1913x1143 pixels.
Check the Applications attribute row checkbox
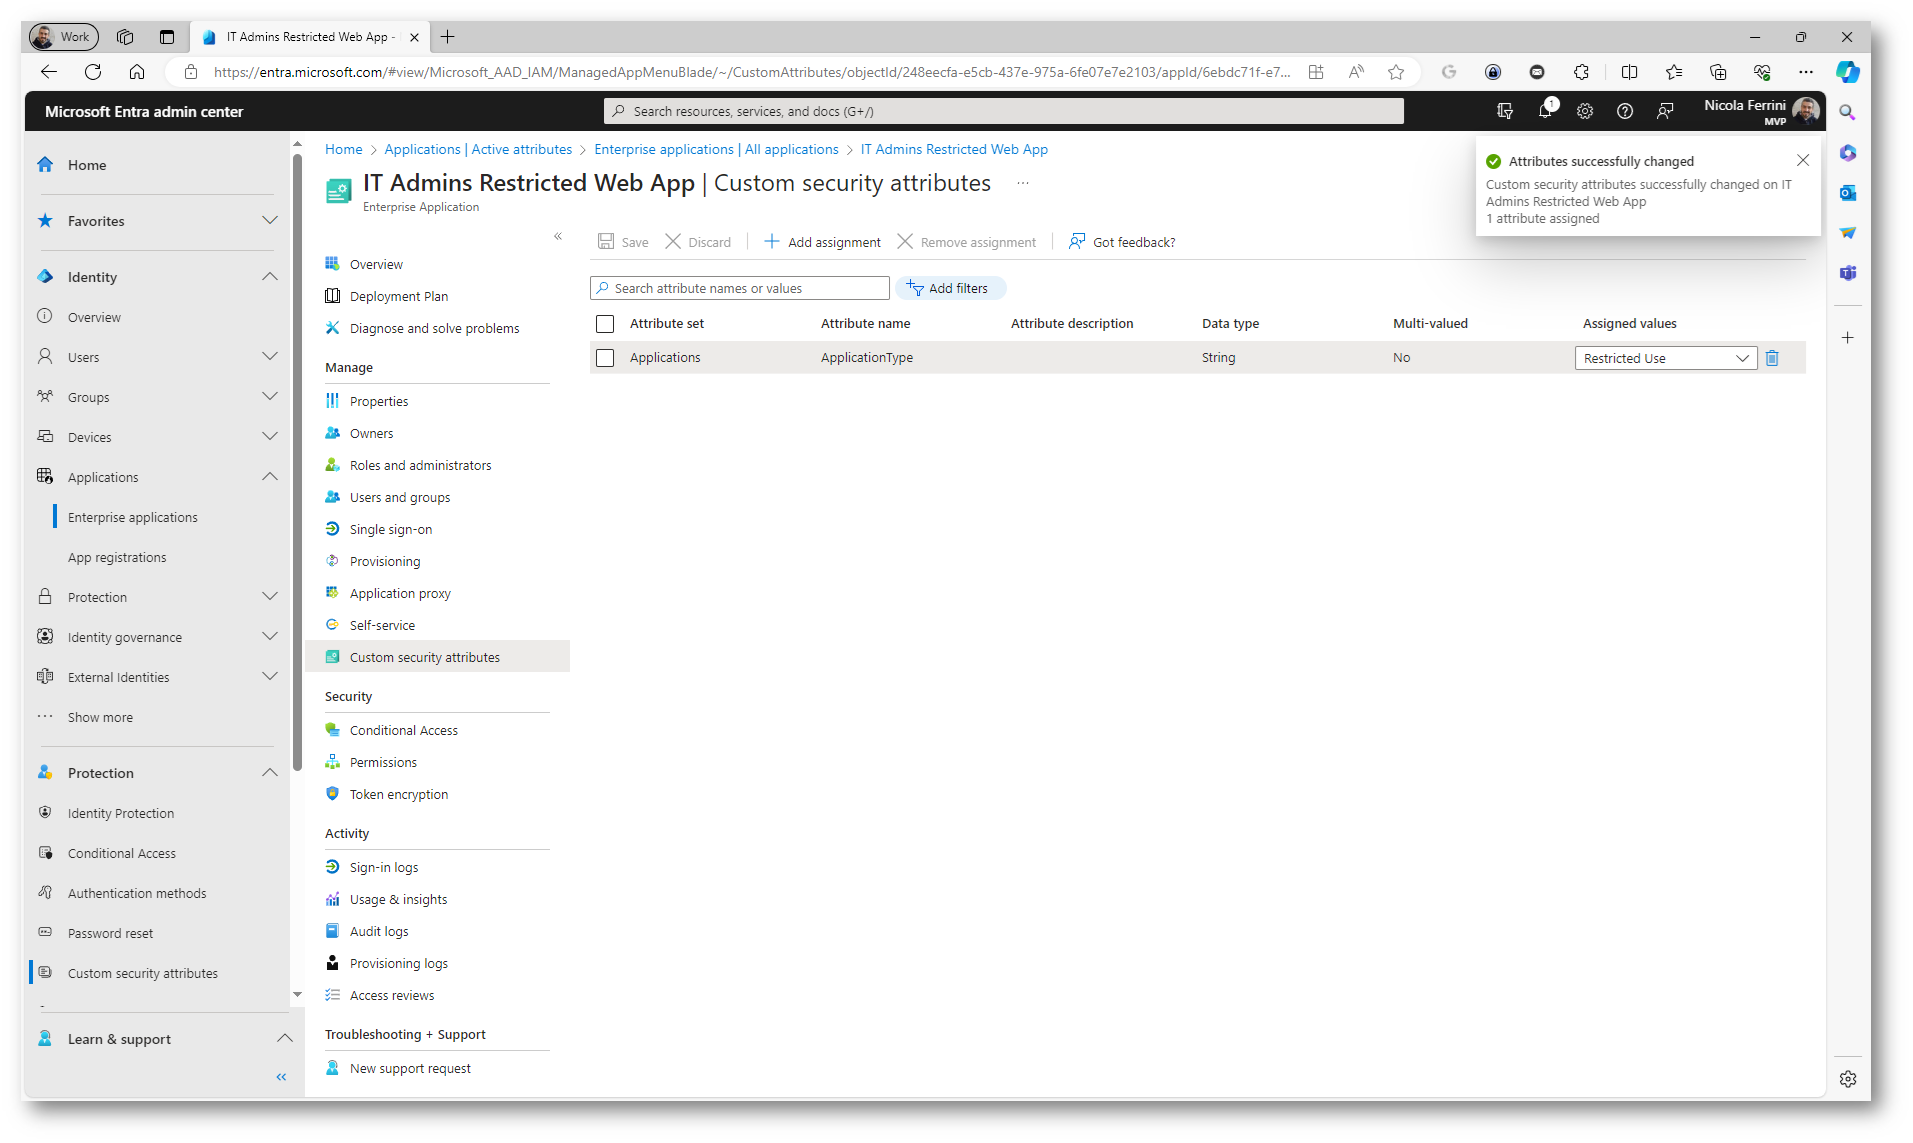605,358
